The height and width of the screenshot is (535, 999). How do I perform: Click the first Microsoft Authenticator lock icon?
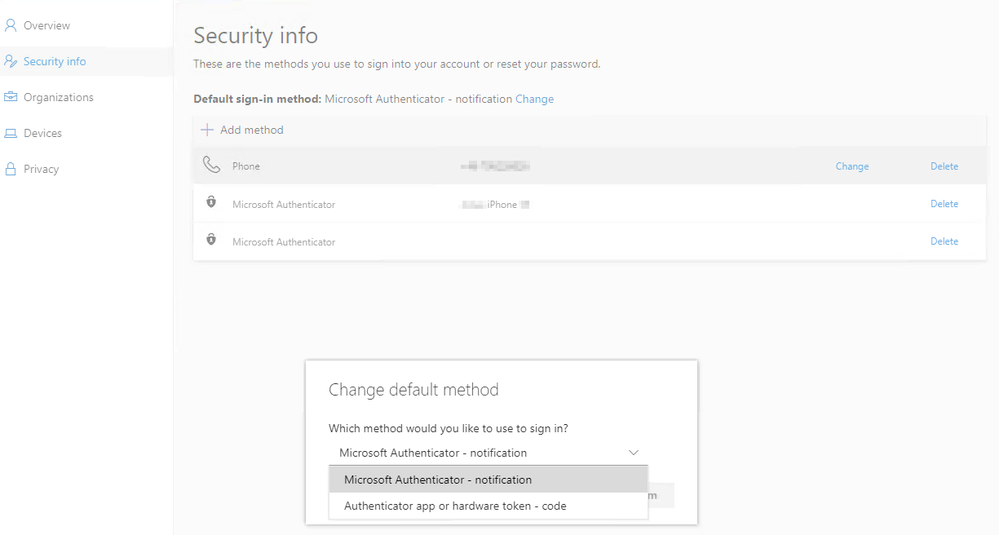pyautogui.click(x=211, y=203)
